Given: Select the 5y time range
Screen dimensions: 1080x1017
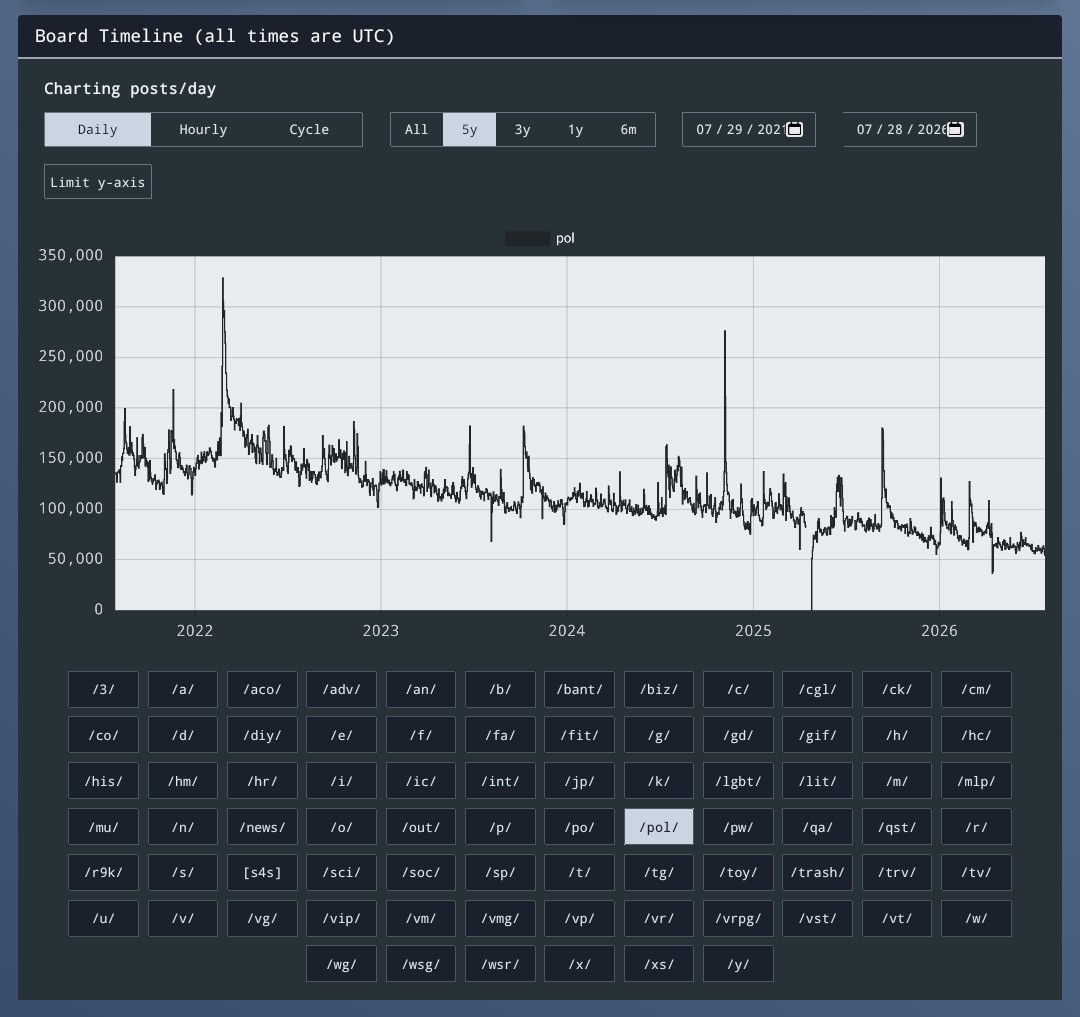Looking at the screenshot, I should click(469, 129).
